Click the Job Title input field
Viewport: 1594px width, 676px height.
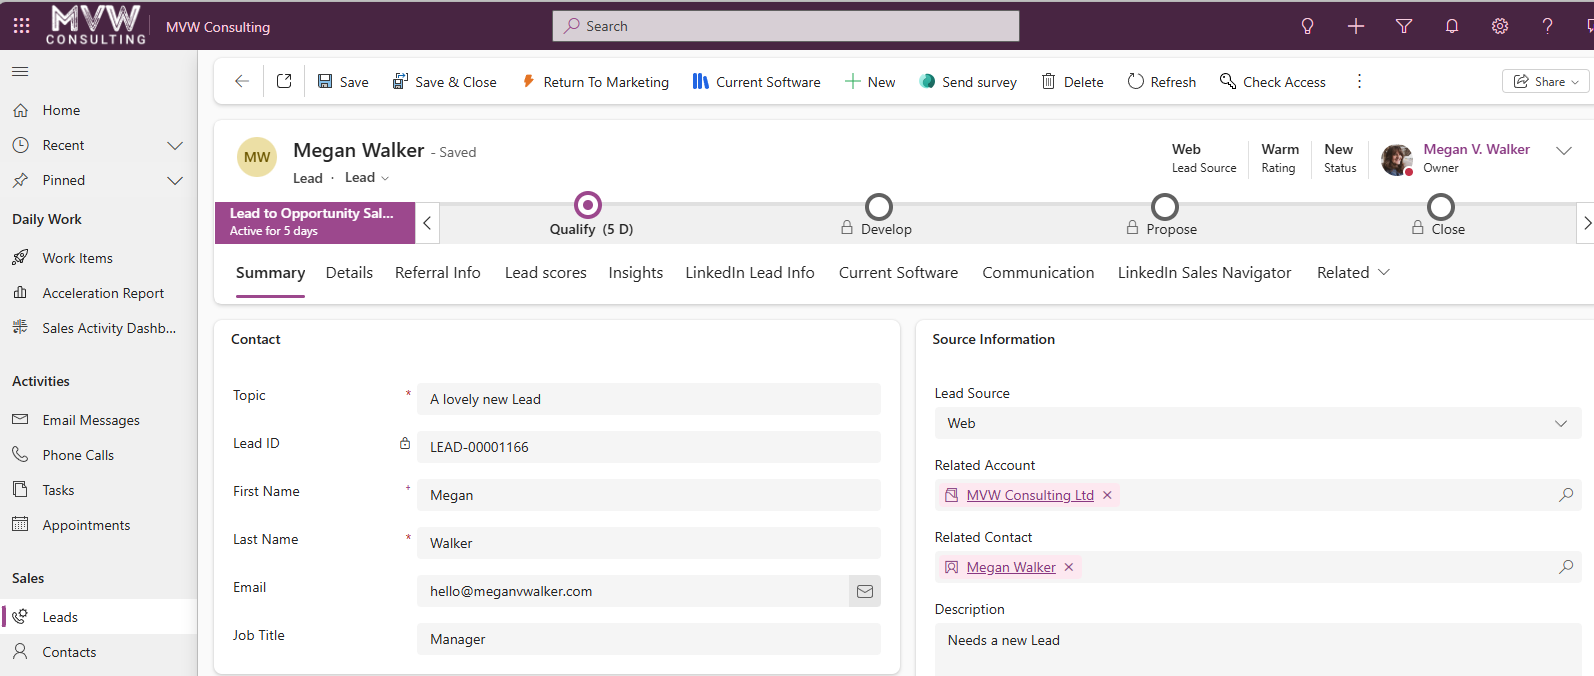(x=648, y=639)
